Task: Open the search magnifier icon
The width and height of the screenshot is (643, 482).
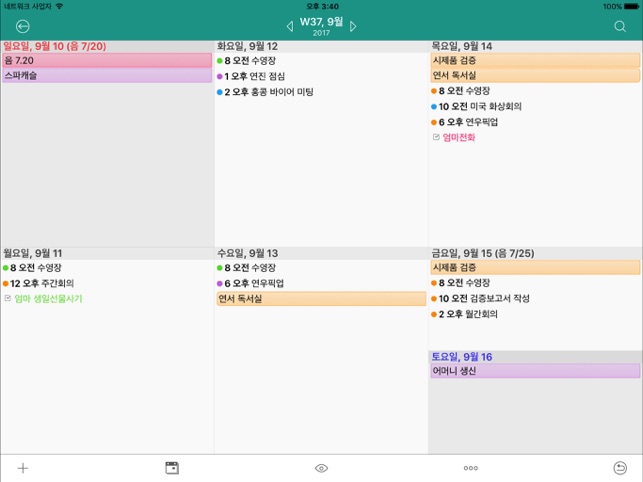Action: point(620,26)
